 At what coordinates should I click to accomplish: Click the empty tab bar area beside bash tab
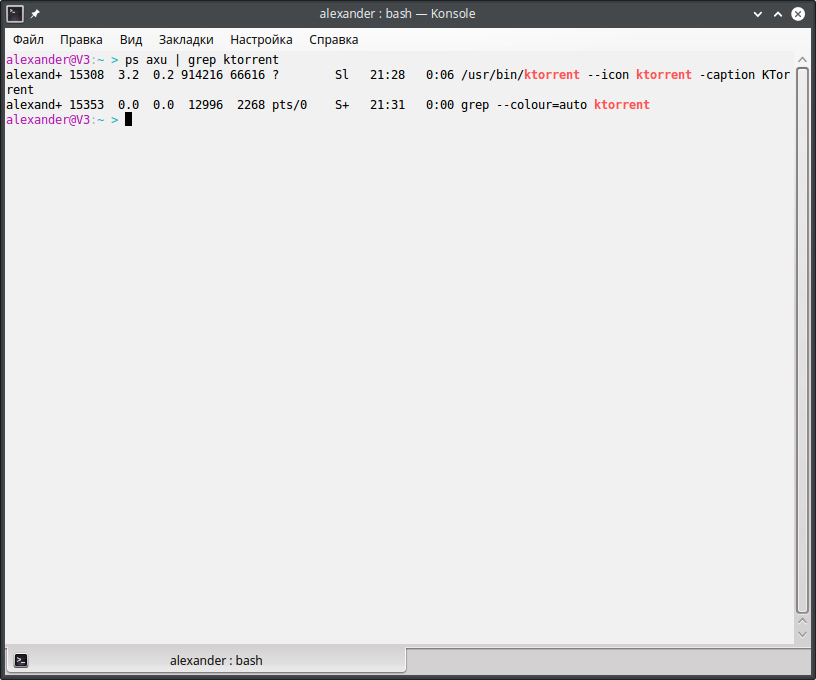pyautogui.click(x=608, y=660)
